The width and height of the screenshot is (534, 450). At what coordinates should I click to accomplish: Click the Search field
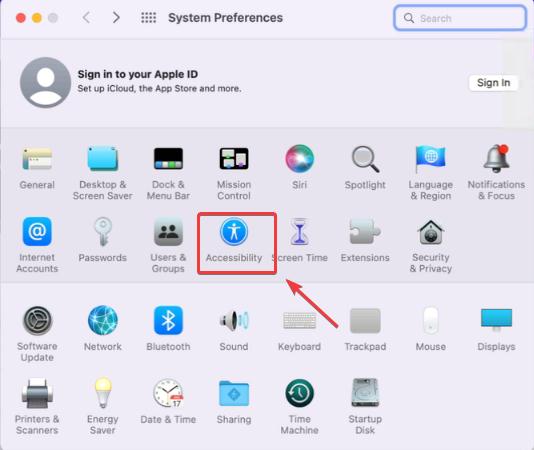coord(460,18)
